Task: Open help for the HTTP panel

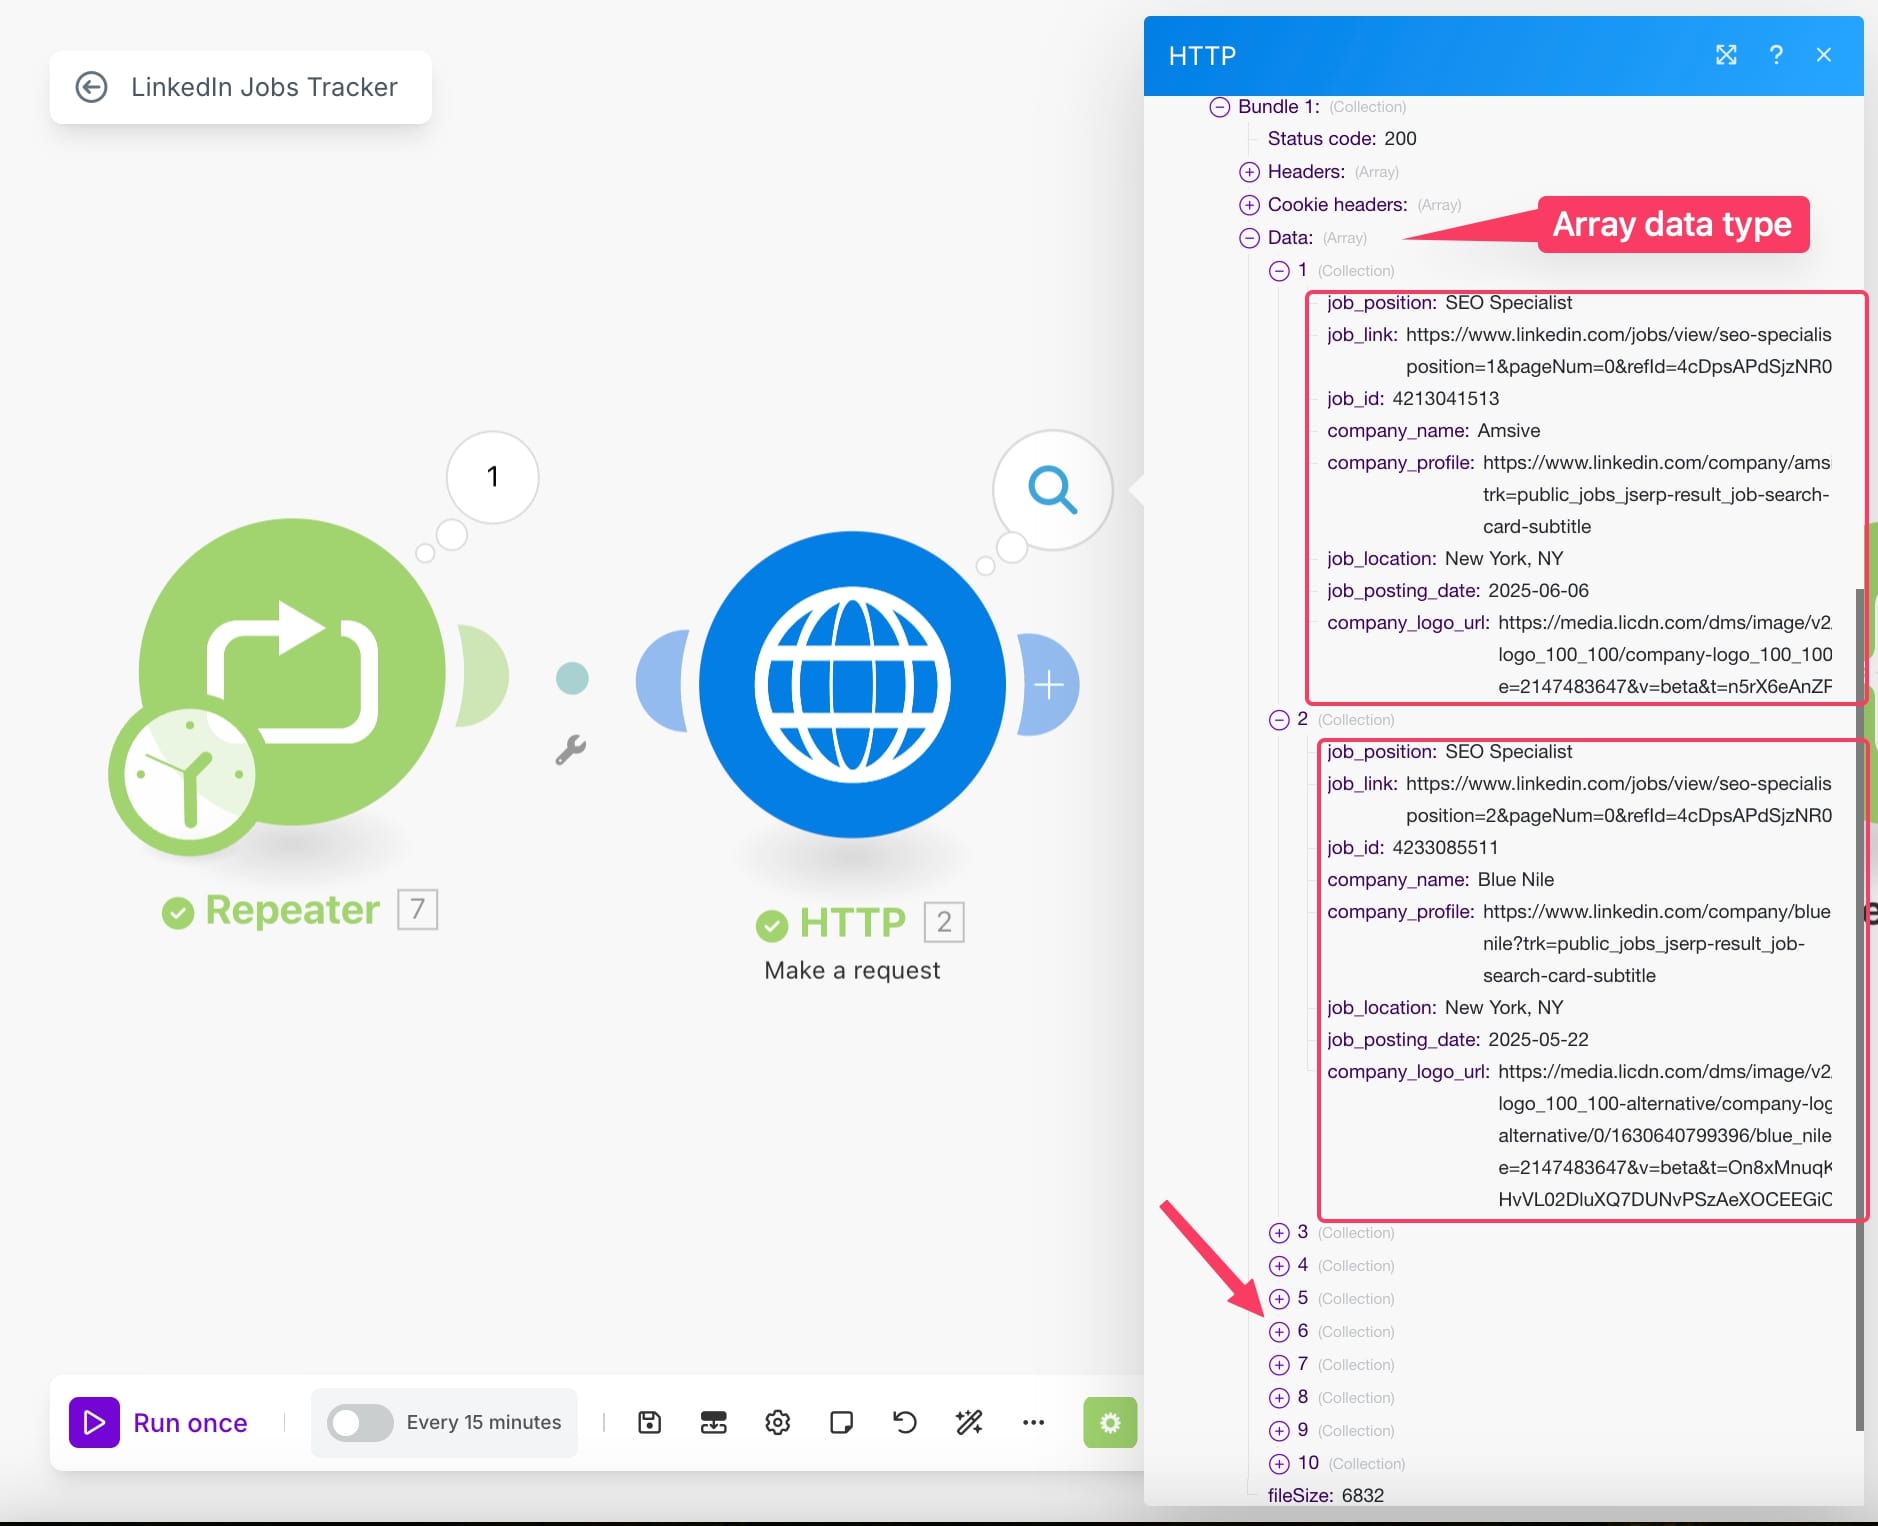Action: 1776,55
